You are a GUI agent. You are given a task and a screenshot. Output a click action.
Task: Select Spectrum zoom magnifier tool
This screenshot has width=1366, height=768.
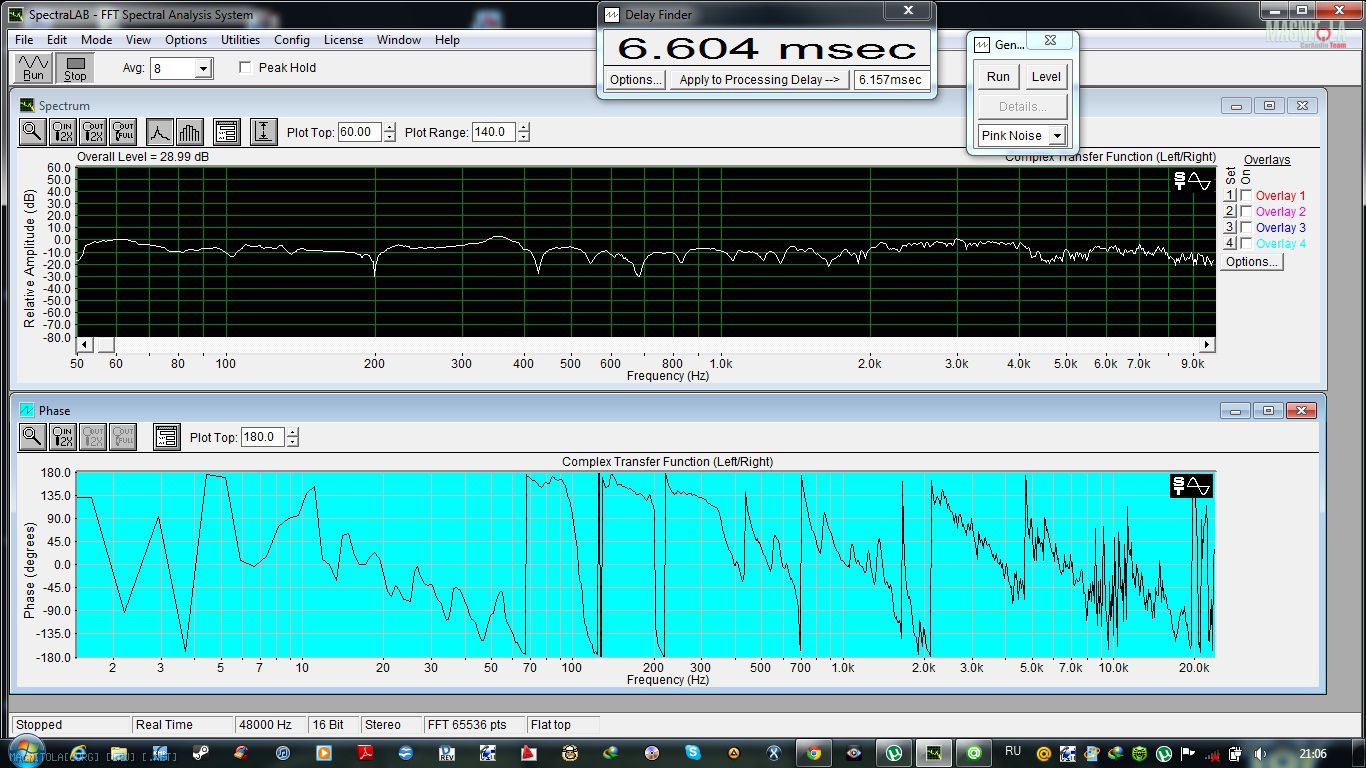click(x=33, y=131)
